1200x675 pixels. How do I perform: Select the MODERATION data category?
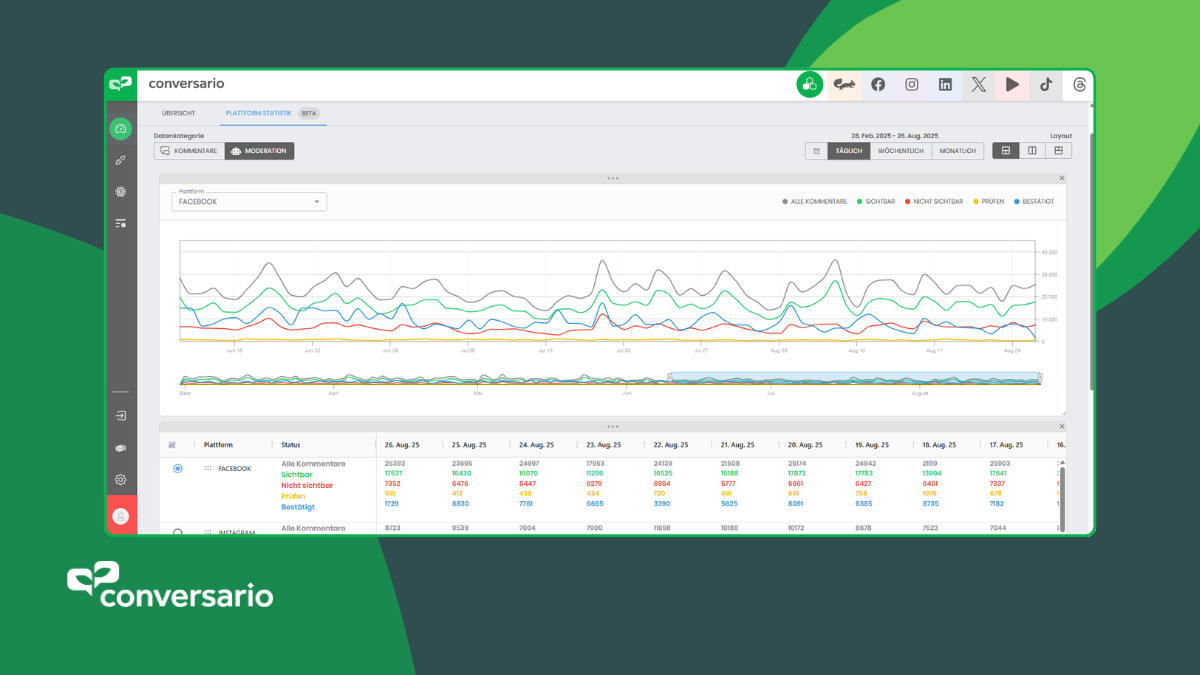point(259,151)
